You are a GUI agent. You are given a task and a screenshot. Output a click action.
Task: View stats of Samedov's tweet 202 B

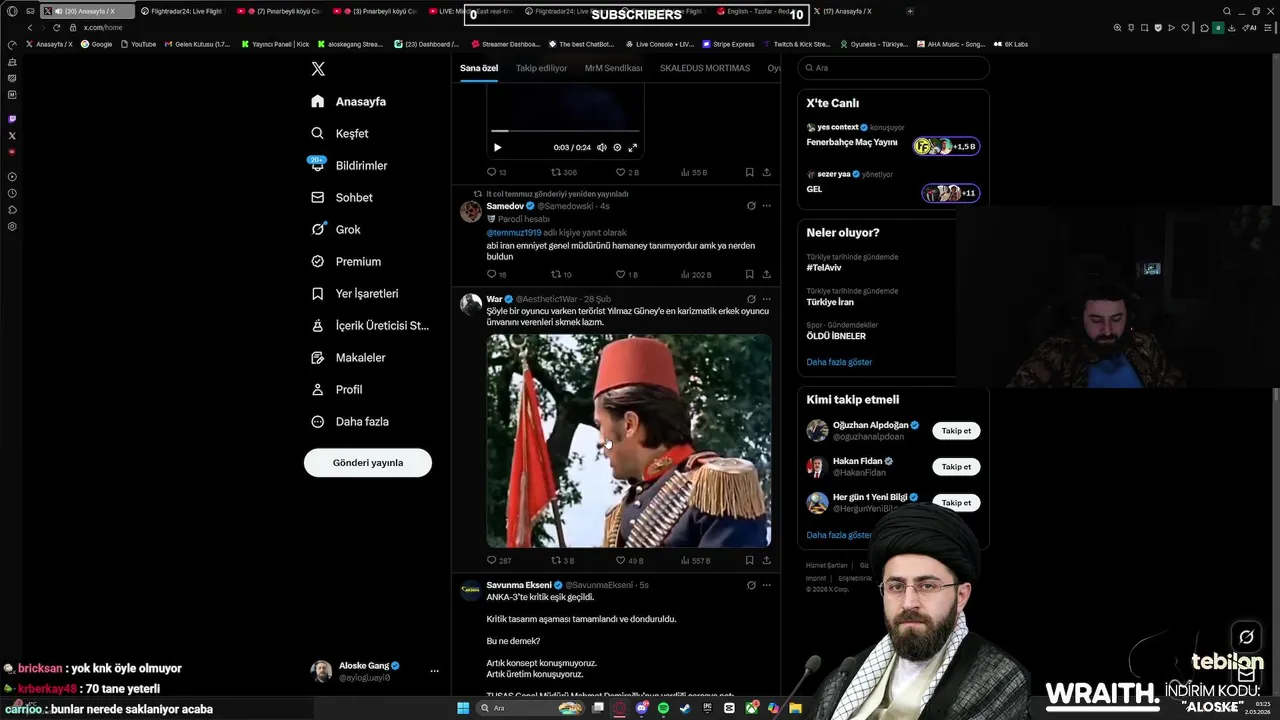click(696, 274)
